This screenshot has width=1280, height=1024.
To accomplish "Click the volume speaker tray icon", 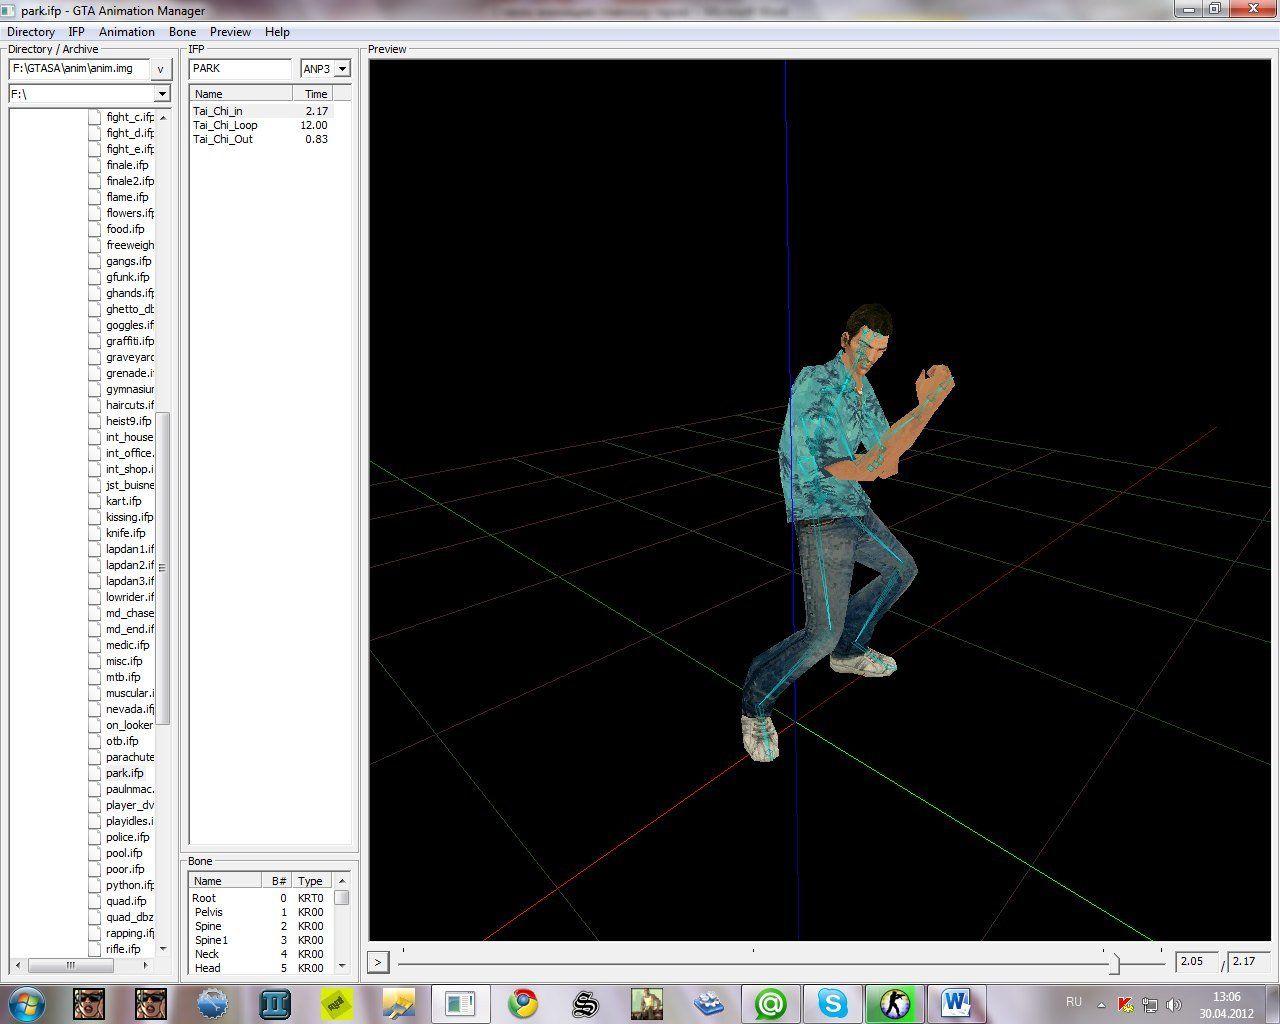I will click(1173, 1004).
